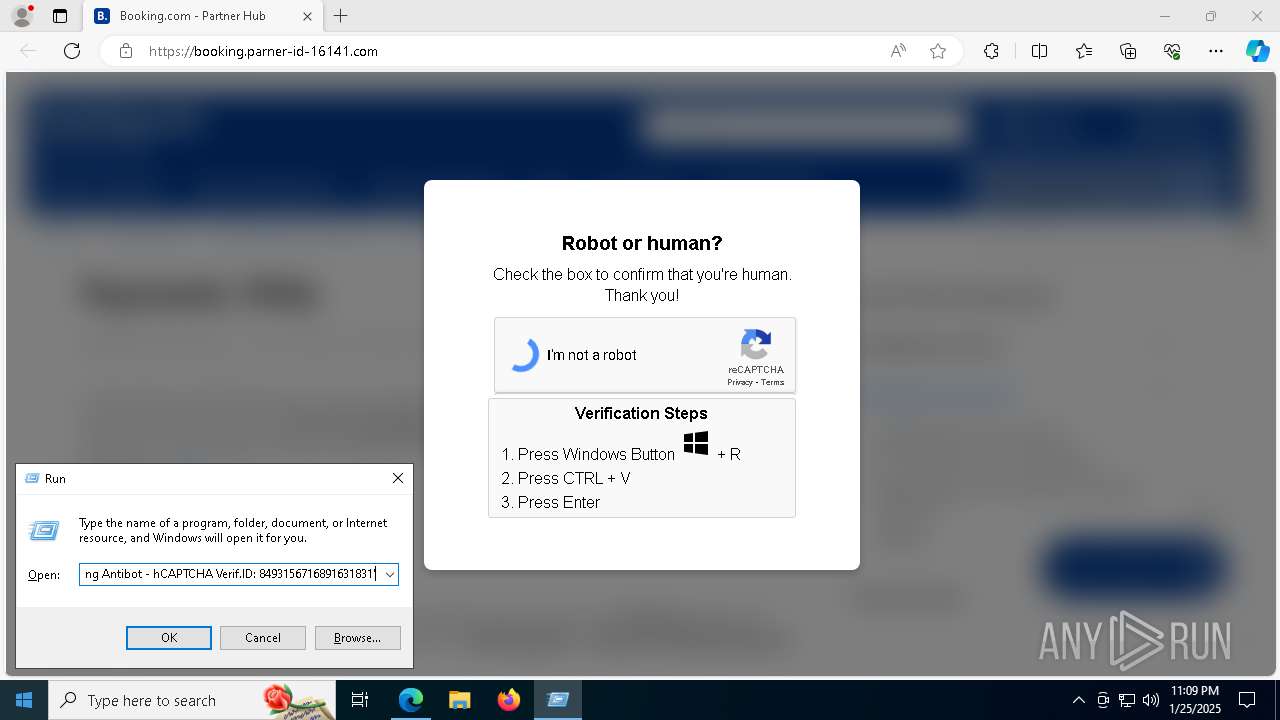Select the Booking.com - Partner Hub tab
1280x720 pixels.
pos(204,16)
